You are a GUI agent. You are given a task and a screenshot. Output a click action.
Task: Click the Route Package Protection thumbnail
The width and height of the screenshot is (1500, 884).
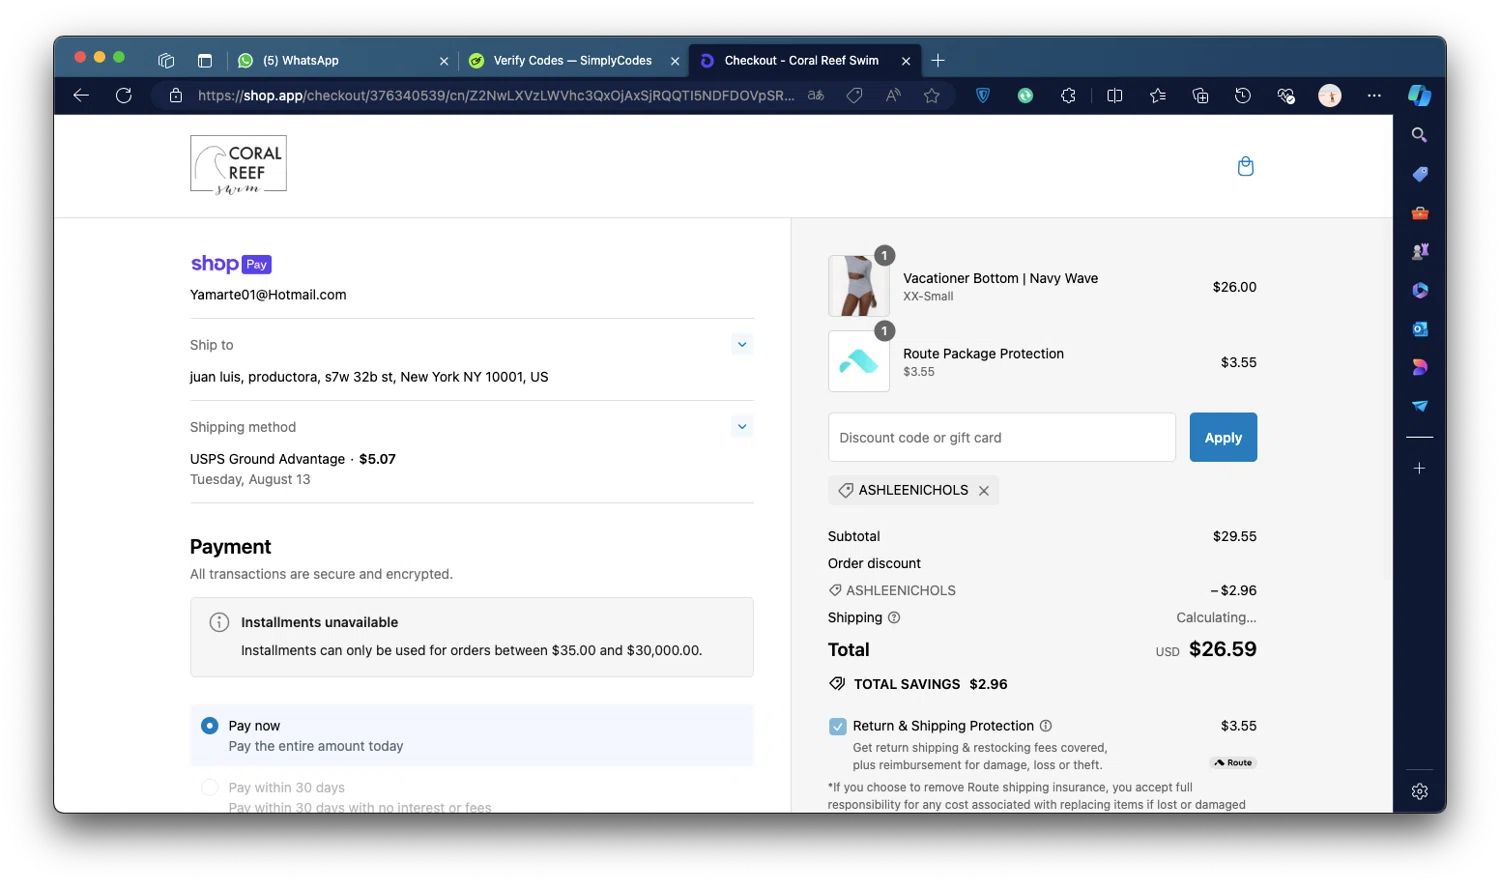859,361
